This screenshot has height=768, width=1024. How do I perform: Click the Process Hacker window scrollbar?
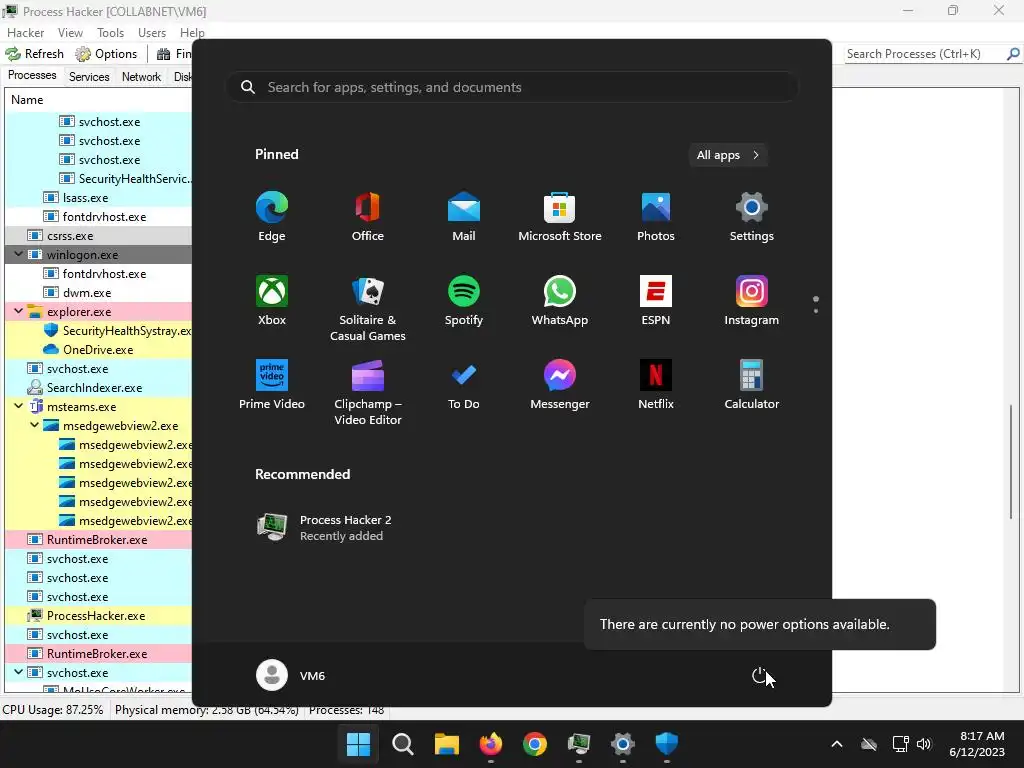[1012, 462]
